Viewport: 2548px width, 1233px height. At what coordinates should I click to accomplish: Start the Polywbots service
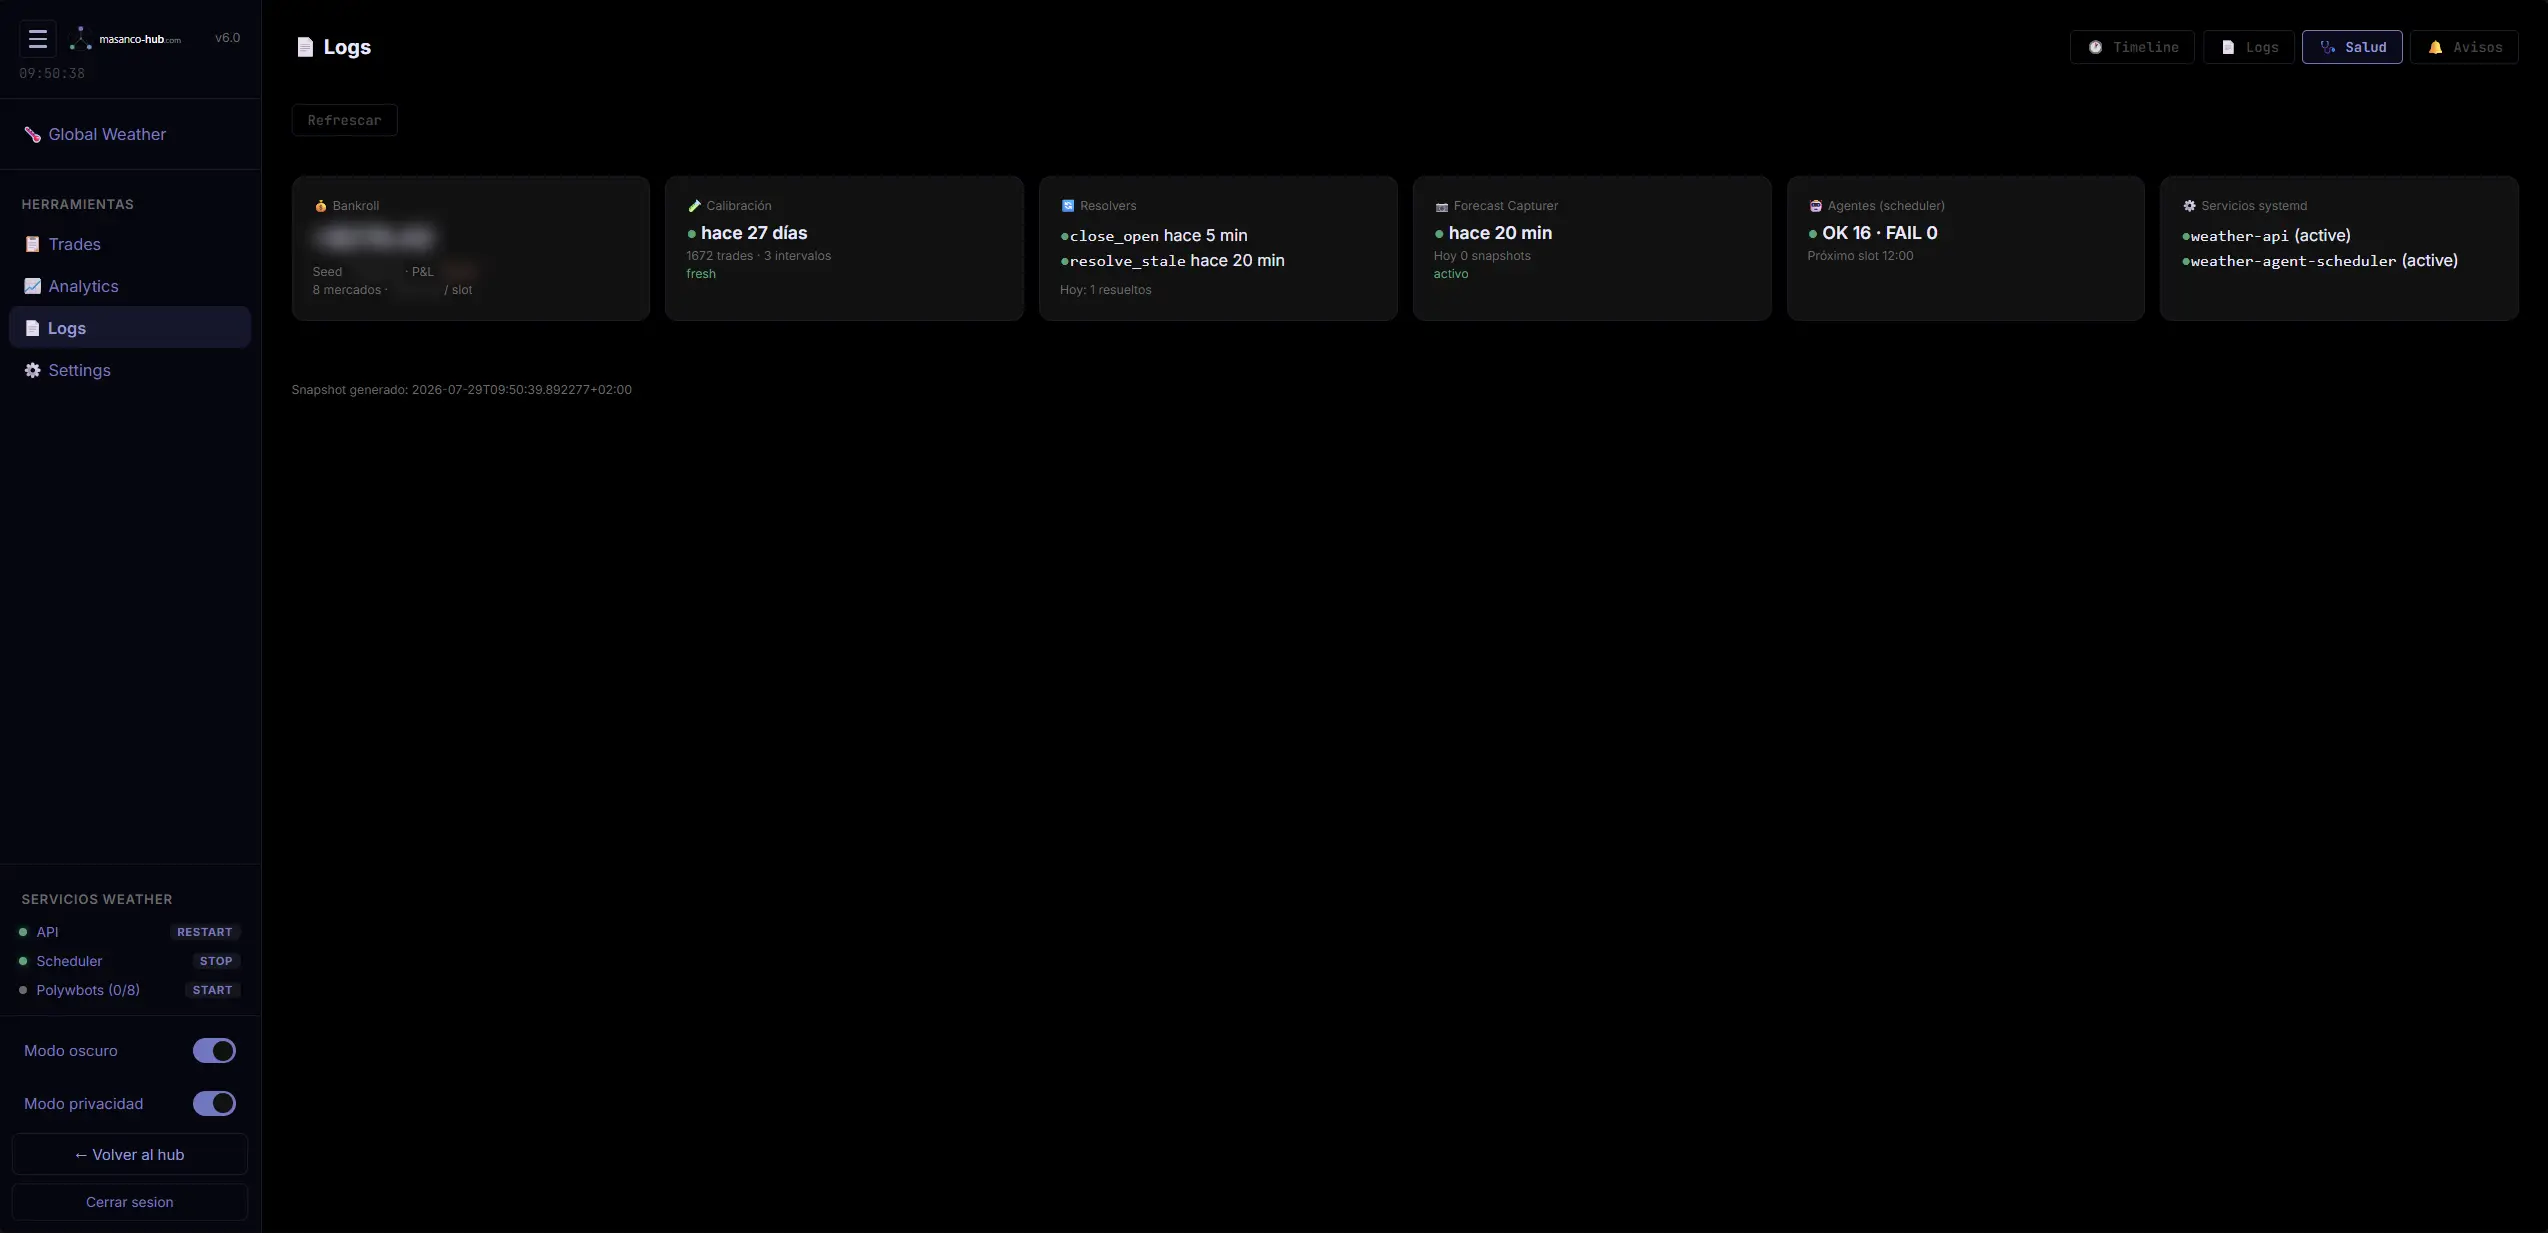(x=212, y=990)
